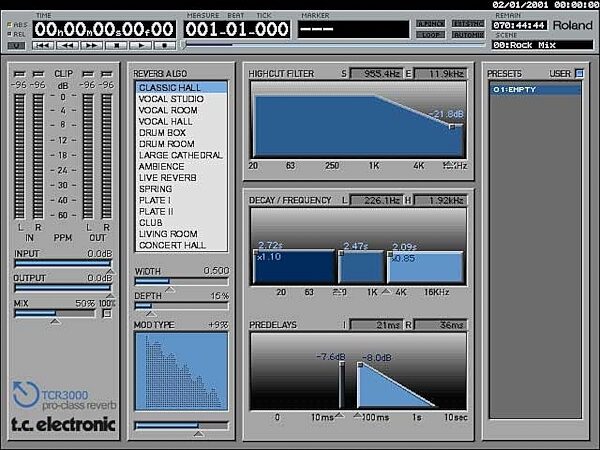Click the decay L frequency 226.1Hz field

(x=376, y=200)
